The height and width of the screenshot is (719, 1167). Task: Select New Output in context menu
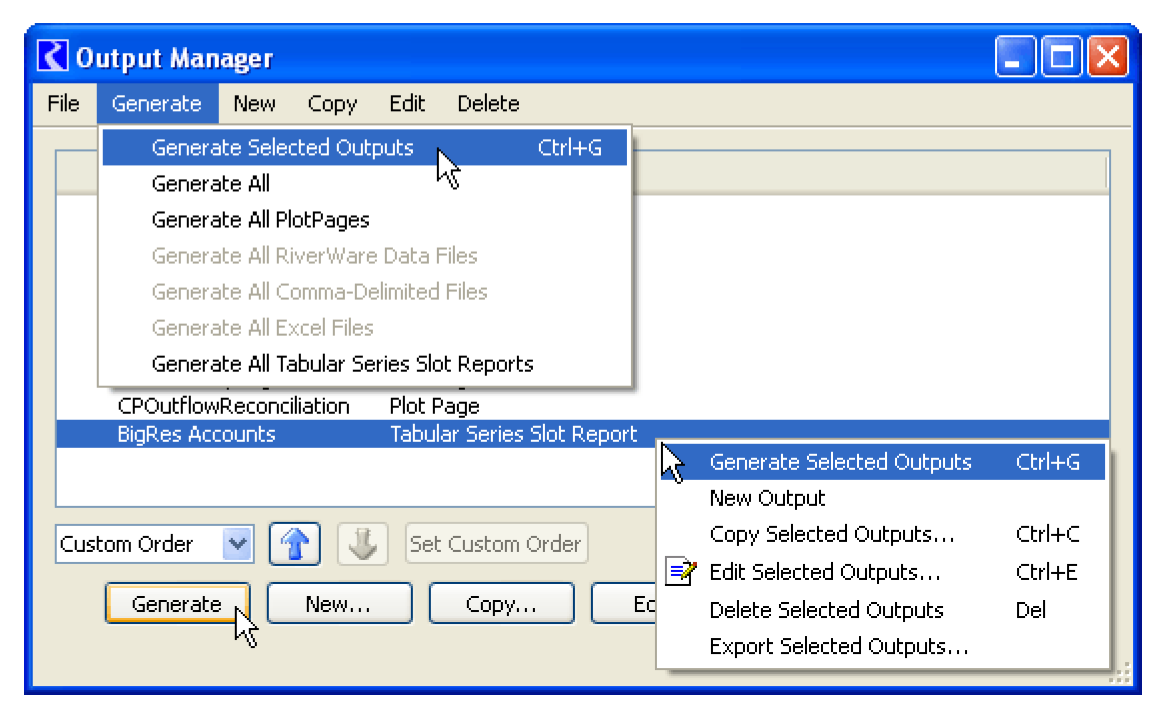pos(767,498)
